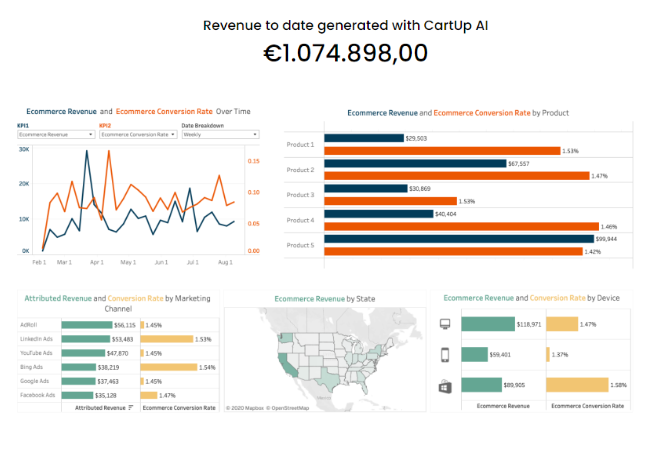Click the Product 4 row label
The image size is (655, 453).
300,220
